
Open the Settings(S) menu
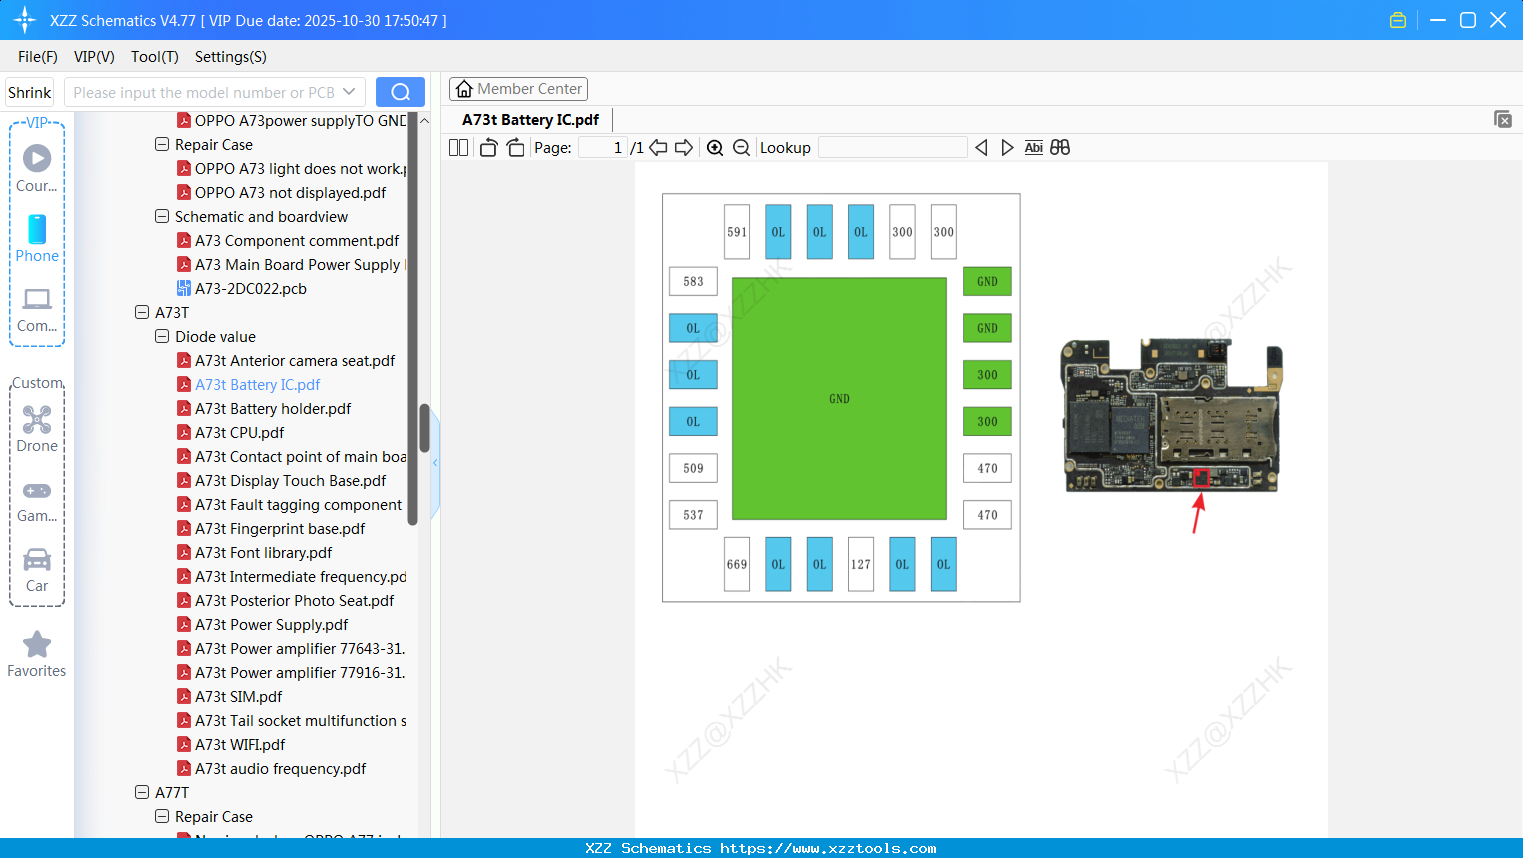point(230,57)
